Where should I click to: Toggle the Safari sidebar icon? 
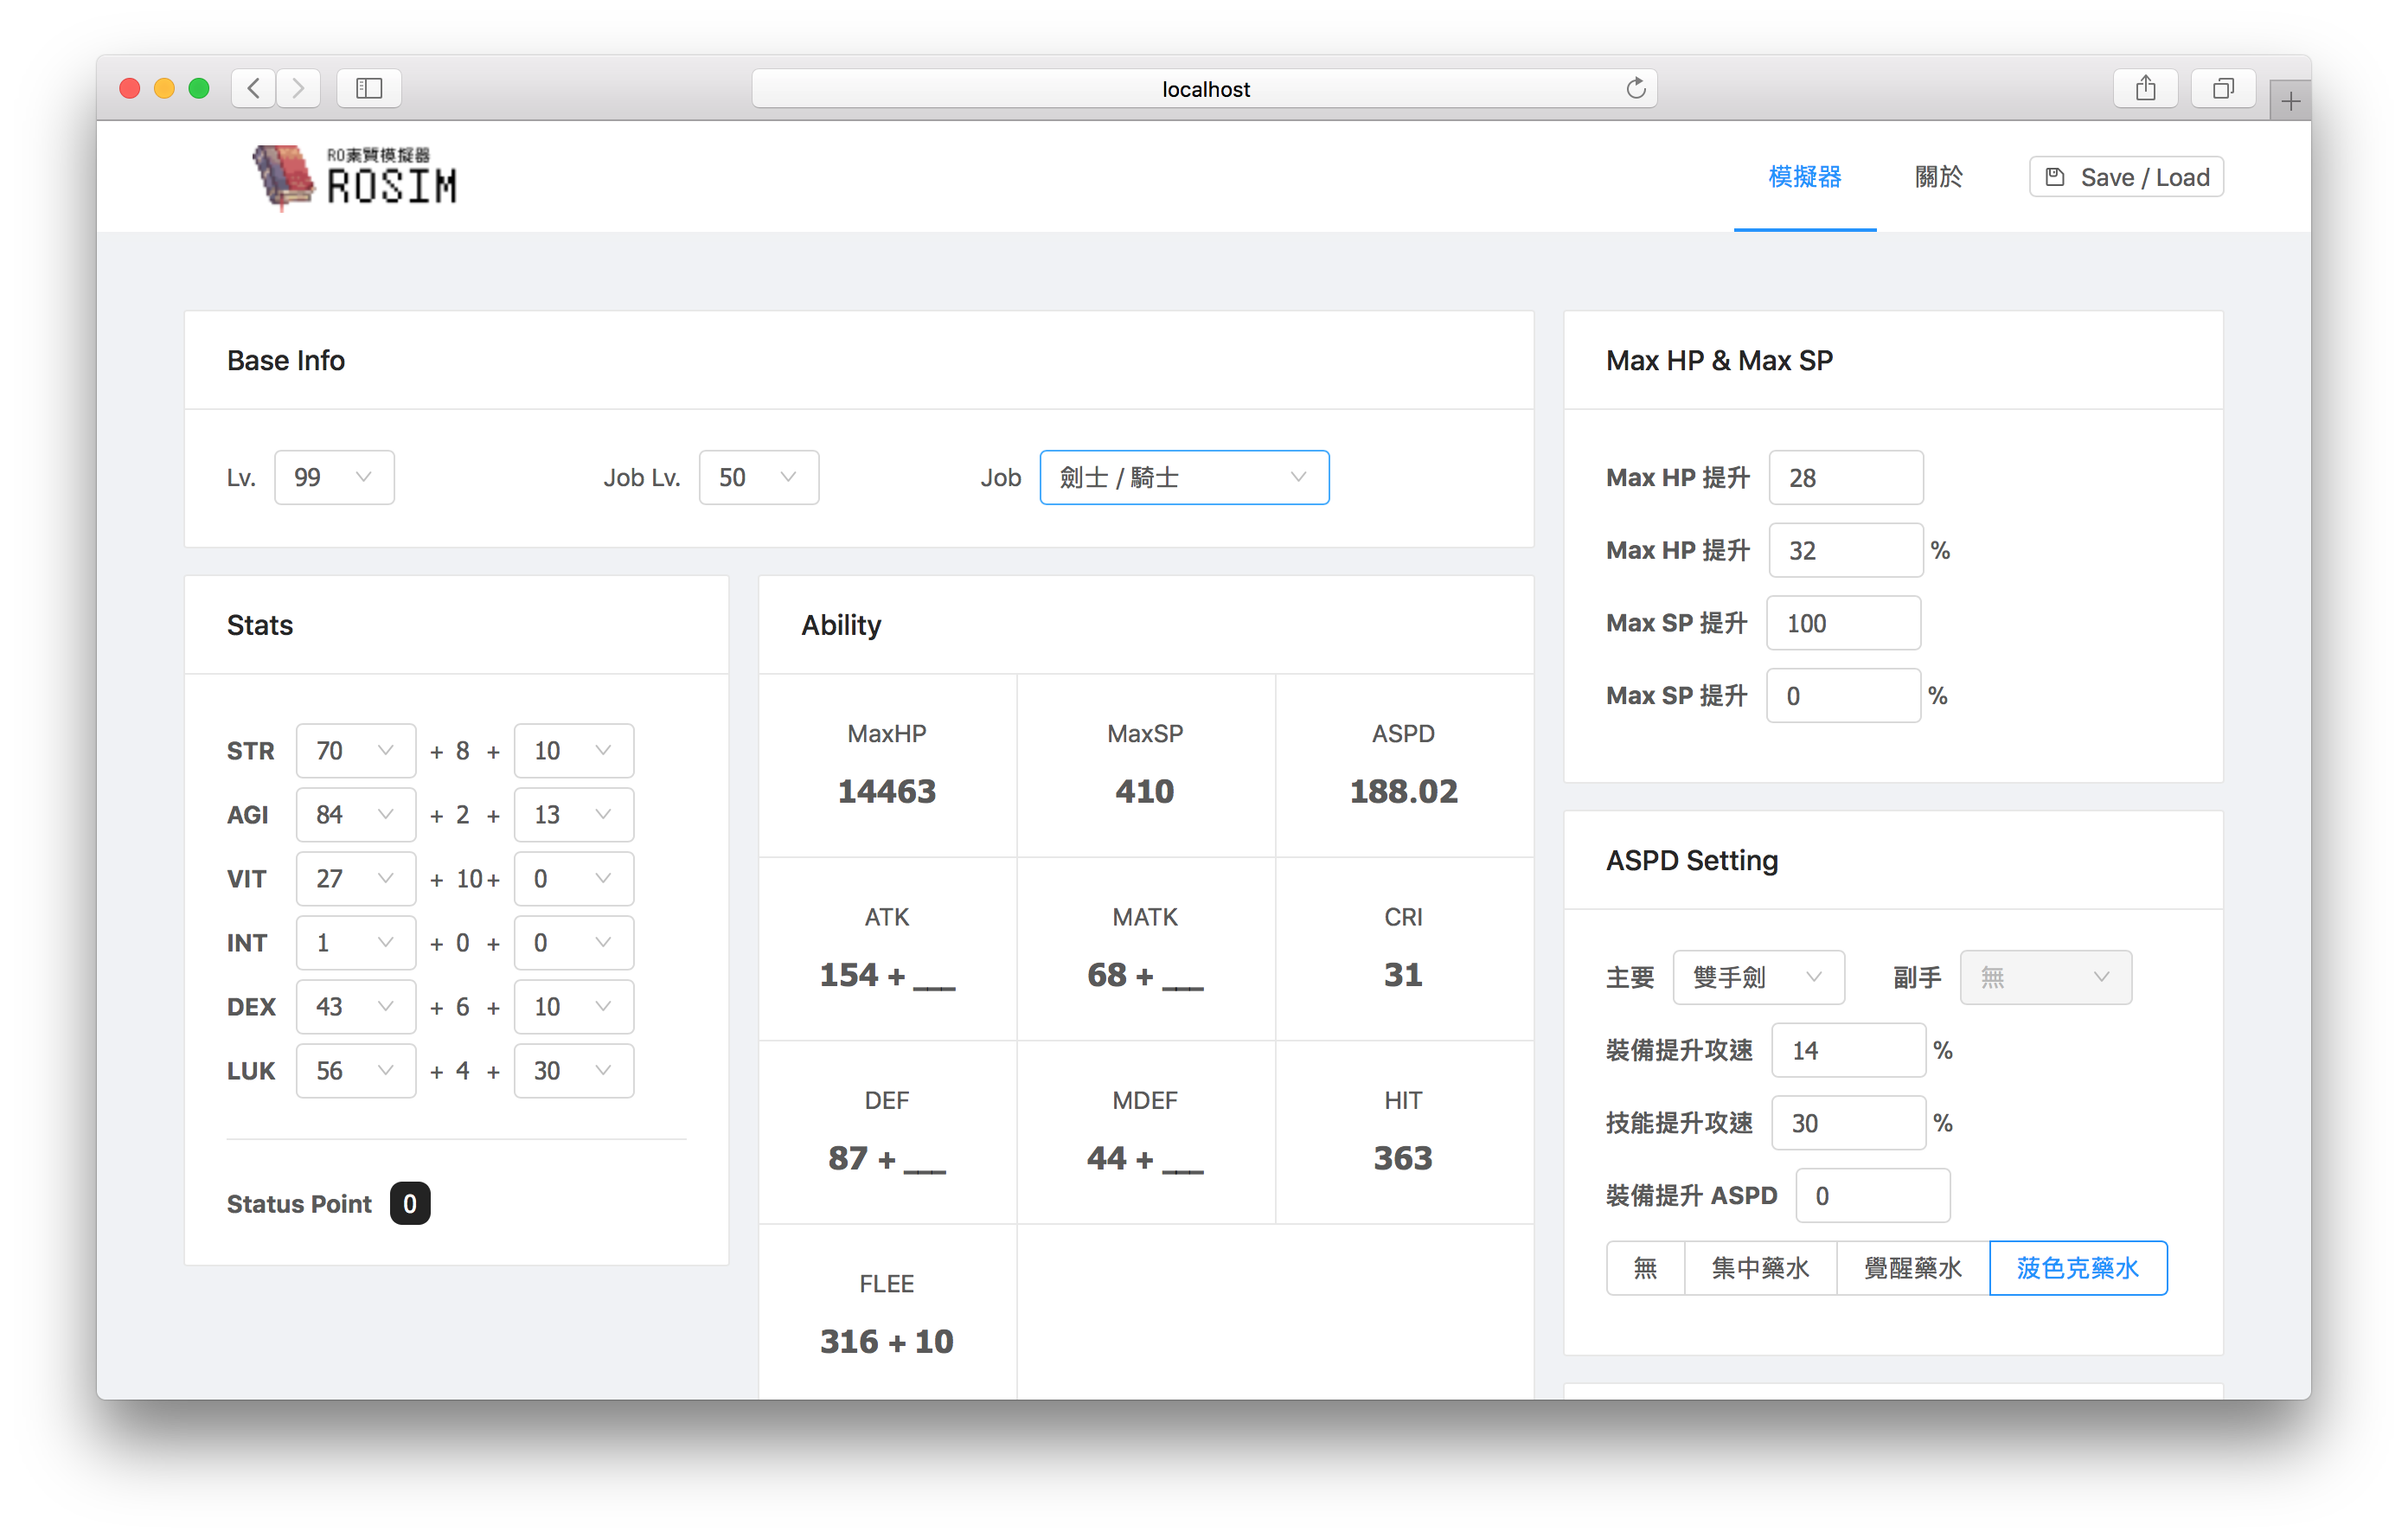[x=369, y=88]
